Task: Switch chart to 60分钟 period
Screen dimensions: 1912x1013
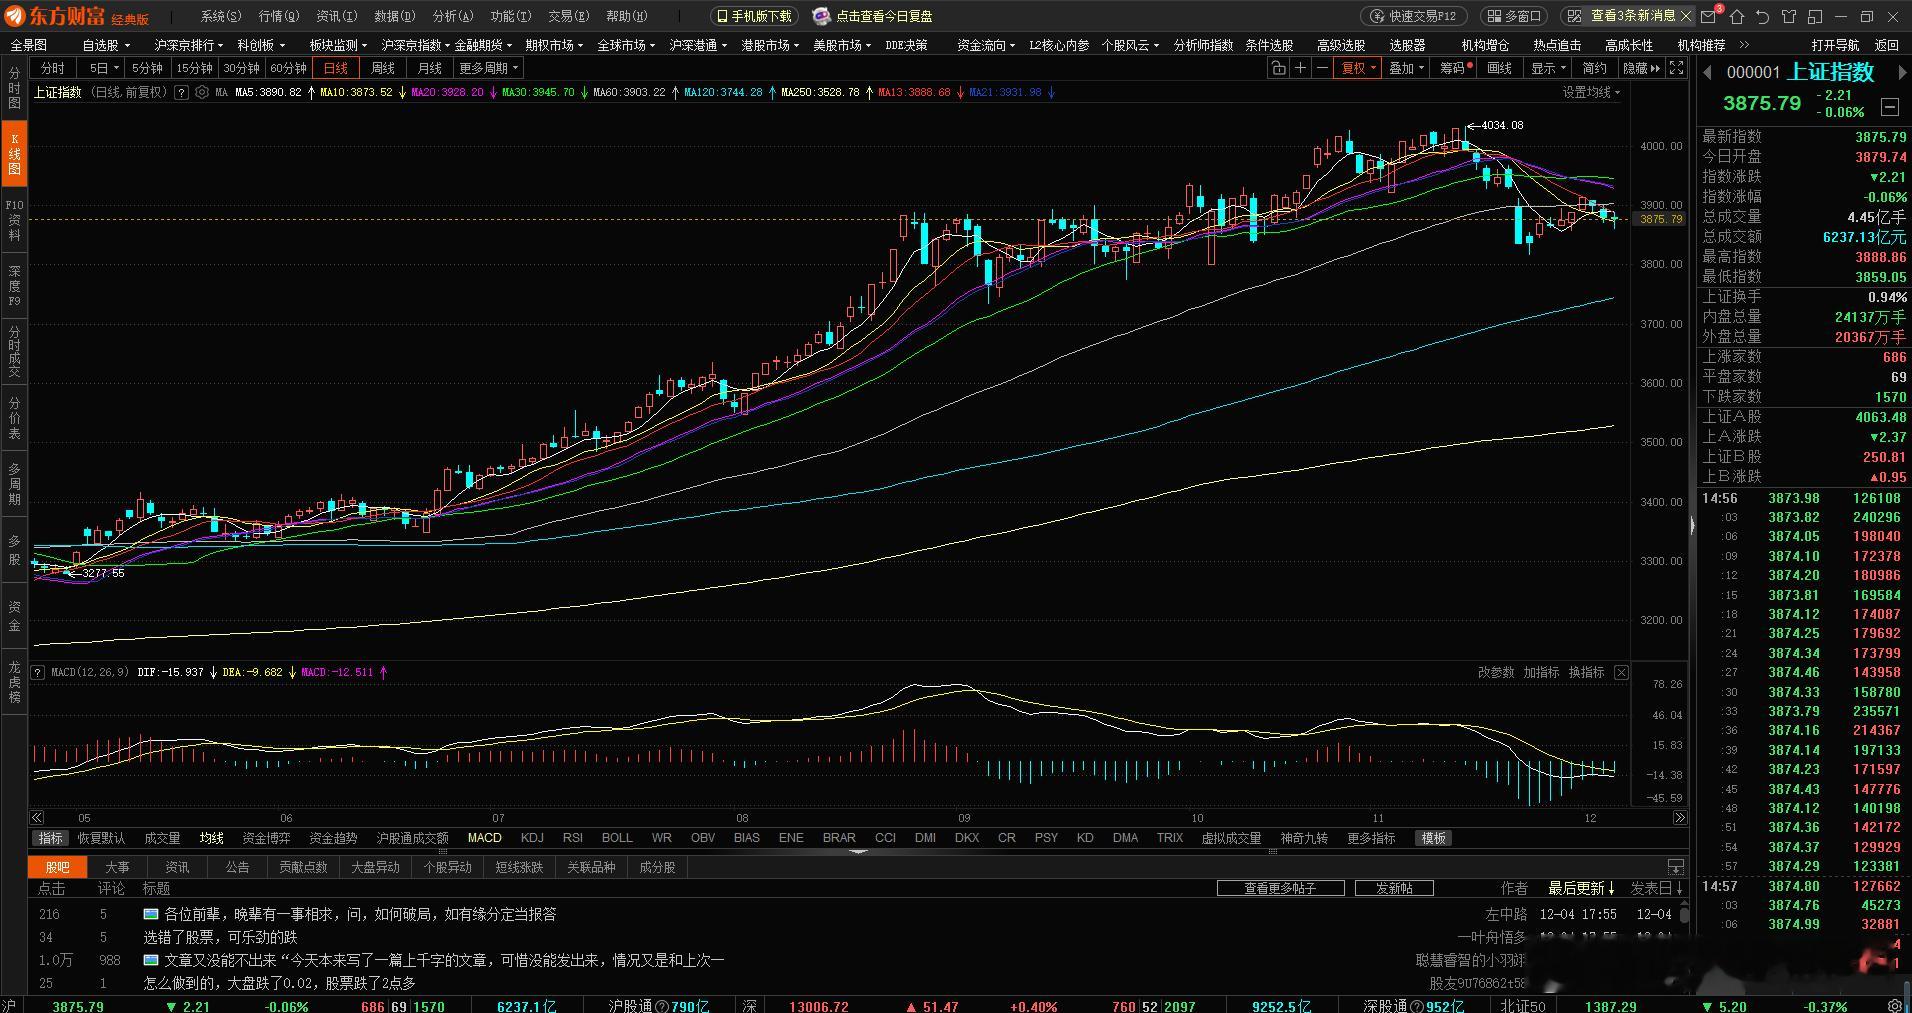Action: click(x=288, y=68)
